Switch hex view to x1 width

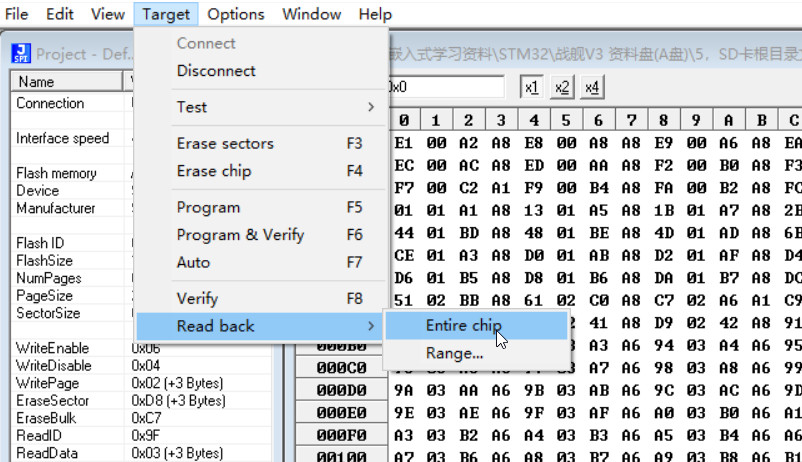point(532,87)
